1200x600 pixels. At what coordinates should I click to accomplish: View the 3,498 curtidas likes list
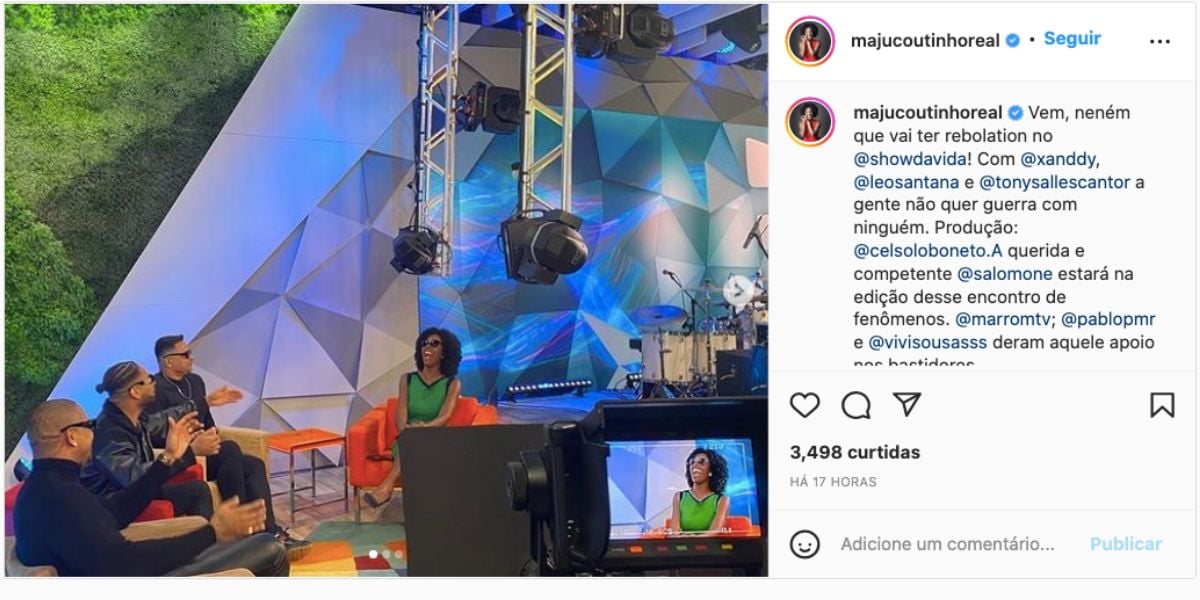pyautogui.click(x=855, y=452)
